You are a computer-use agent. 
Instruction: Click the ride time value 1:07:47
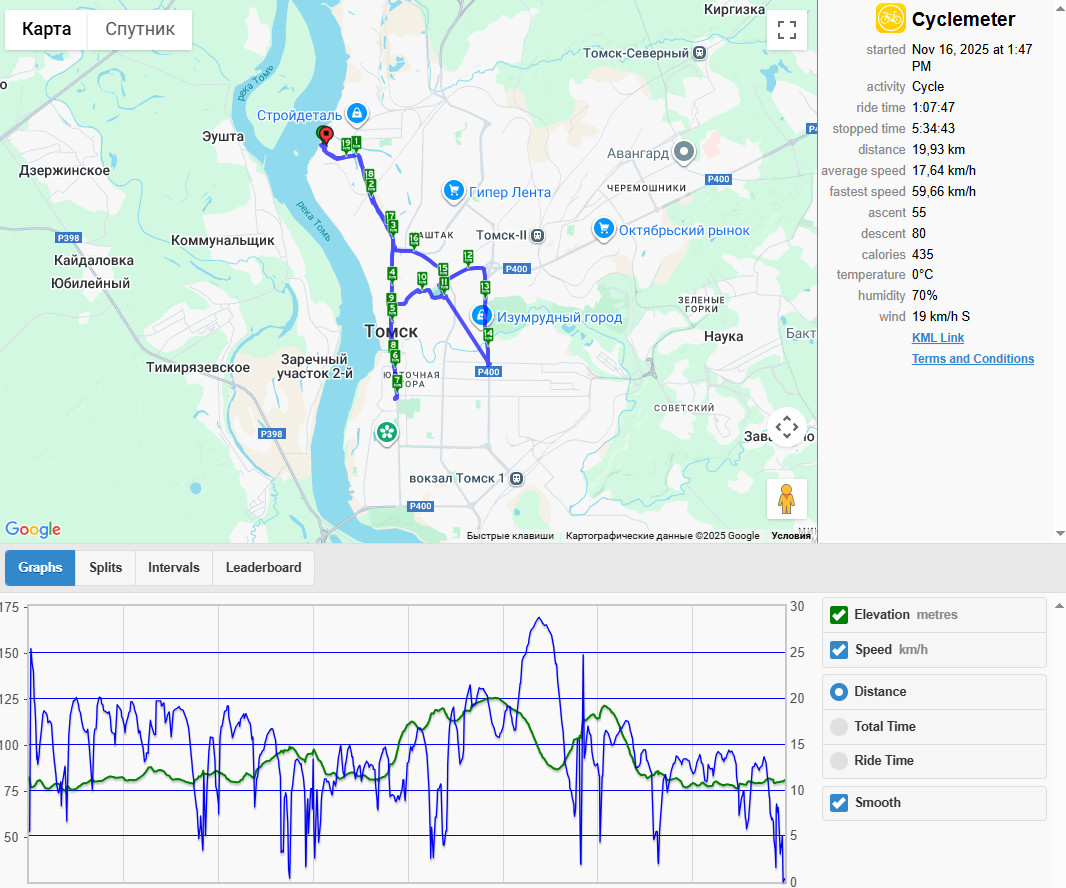tap(933, 107)
